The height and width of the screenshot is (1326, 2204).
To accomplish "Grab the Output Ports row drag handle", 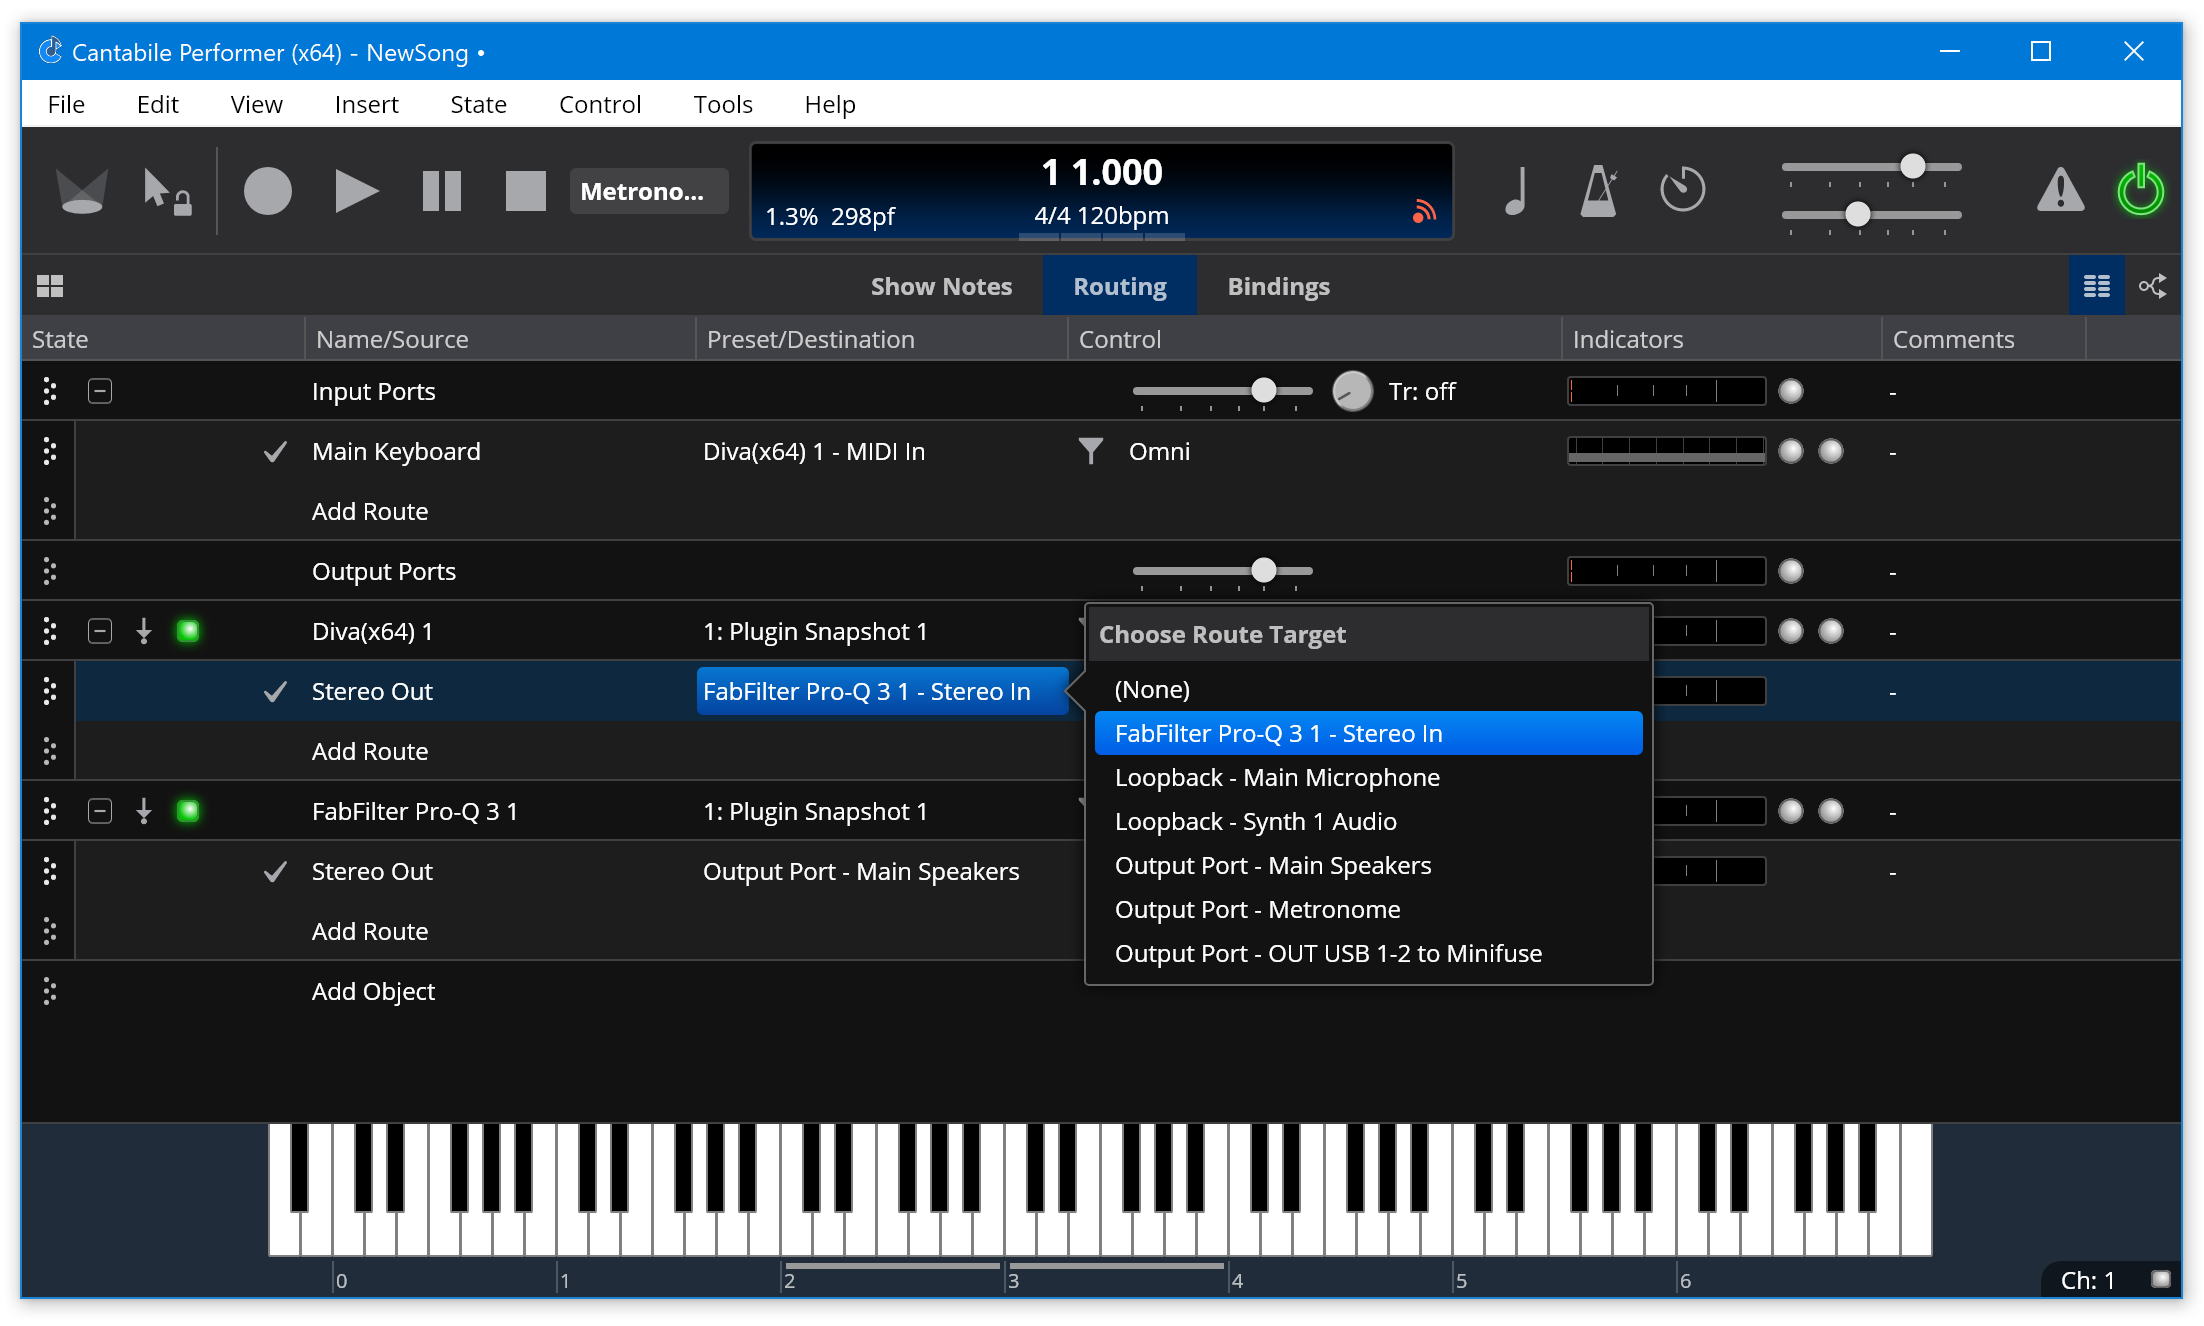I will [49, 571].
